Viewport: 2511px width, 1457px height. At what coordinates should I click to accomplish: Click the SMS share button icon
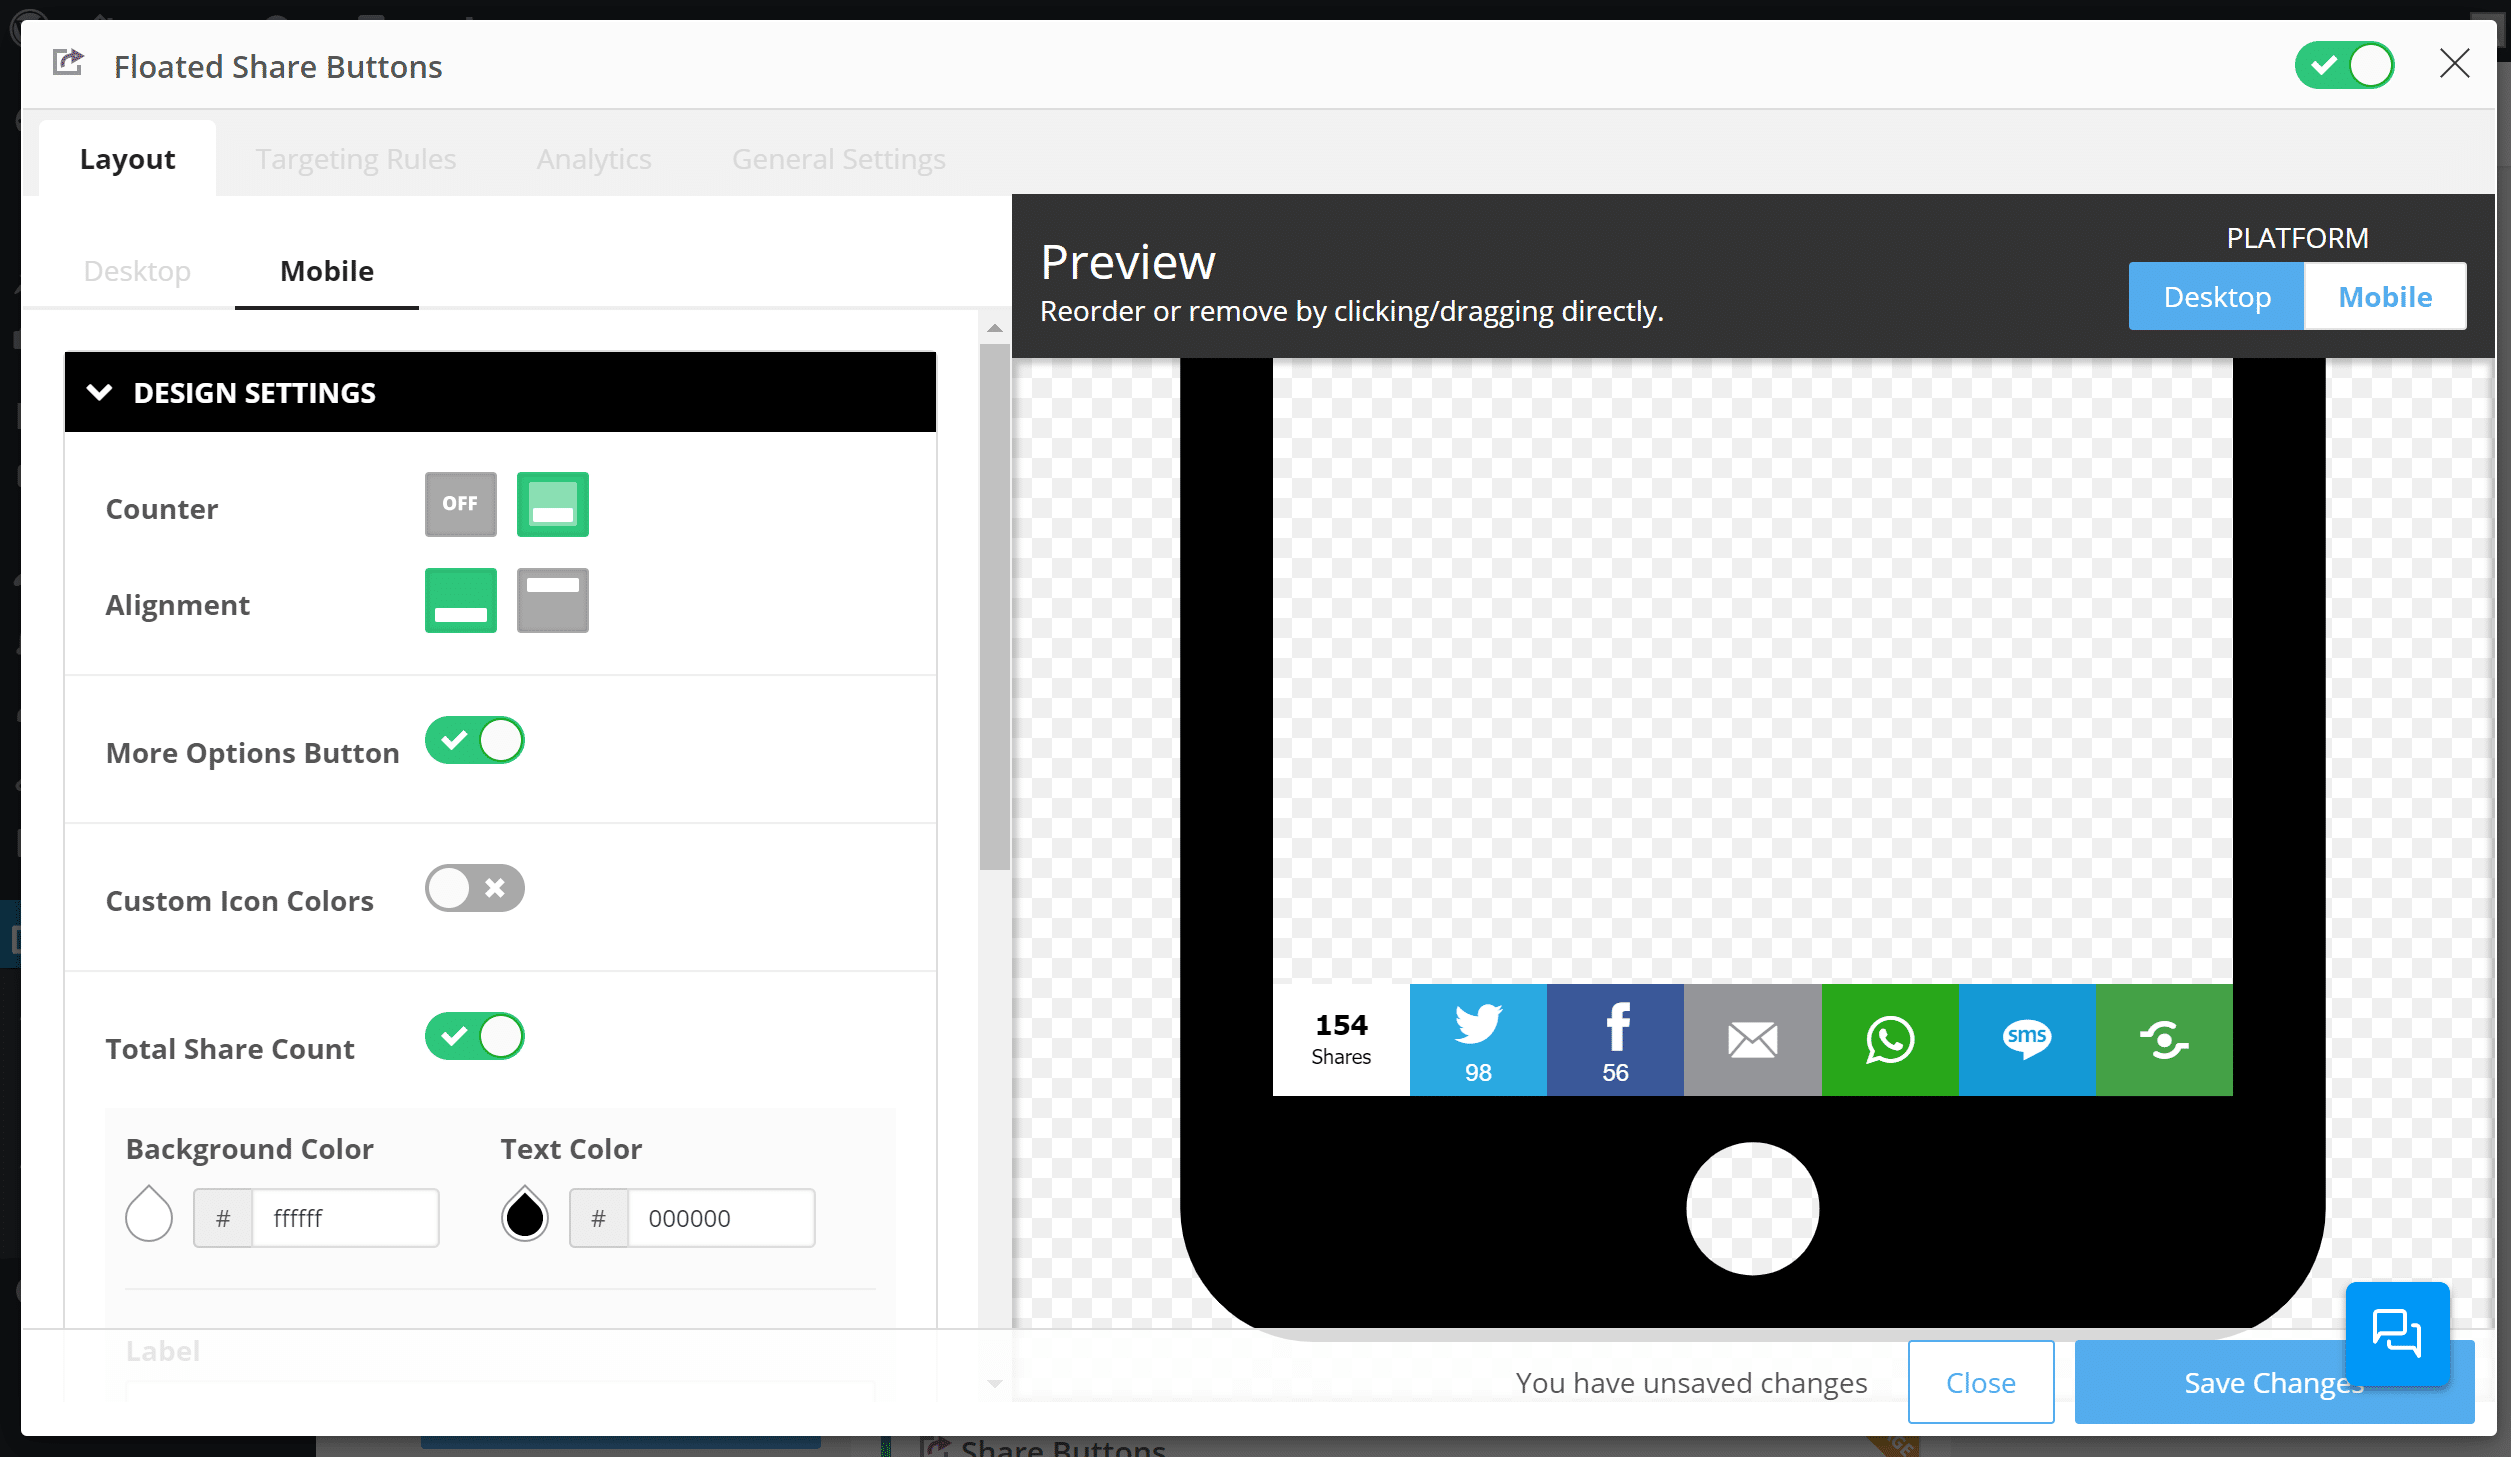(x=2027, y=1039)
